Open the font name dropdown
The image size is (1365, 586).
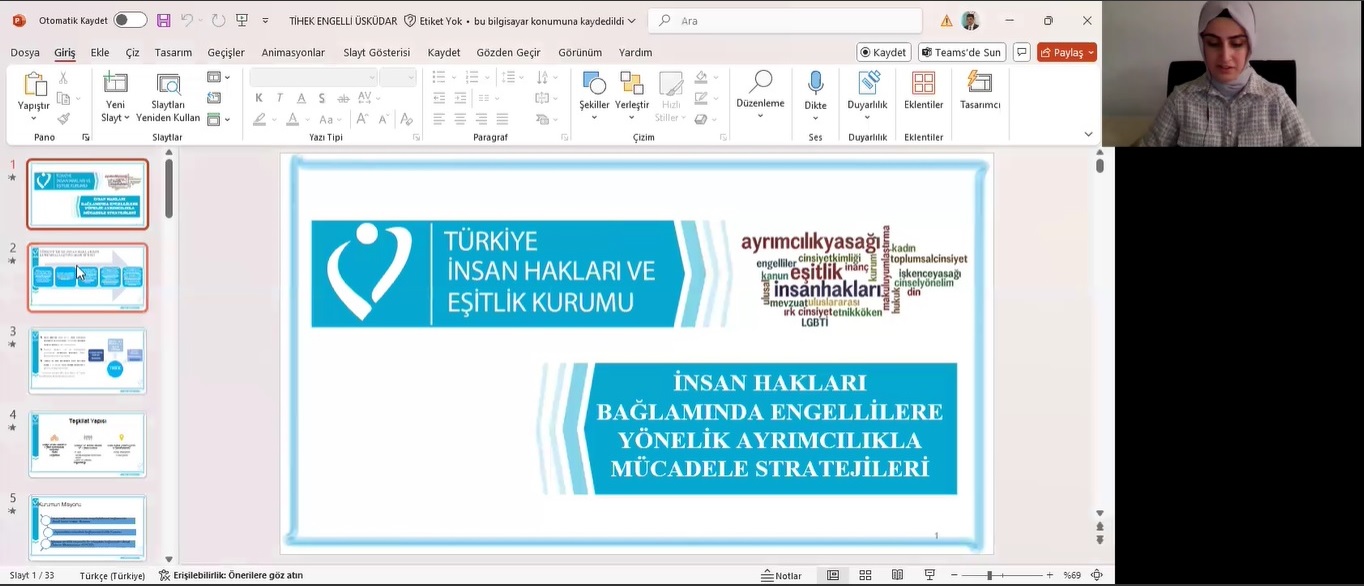[372, 77]
